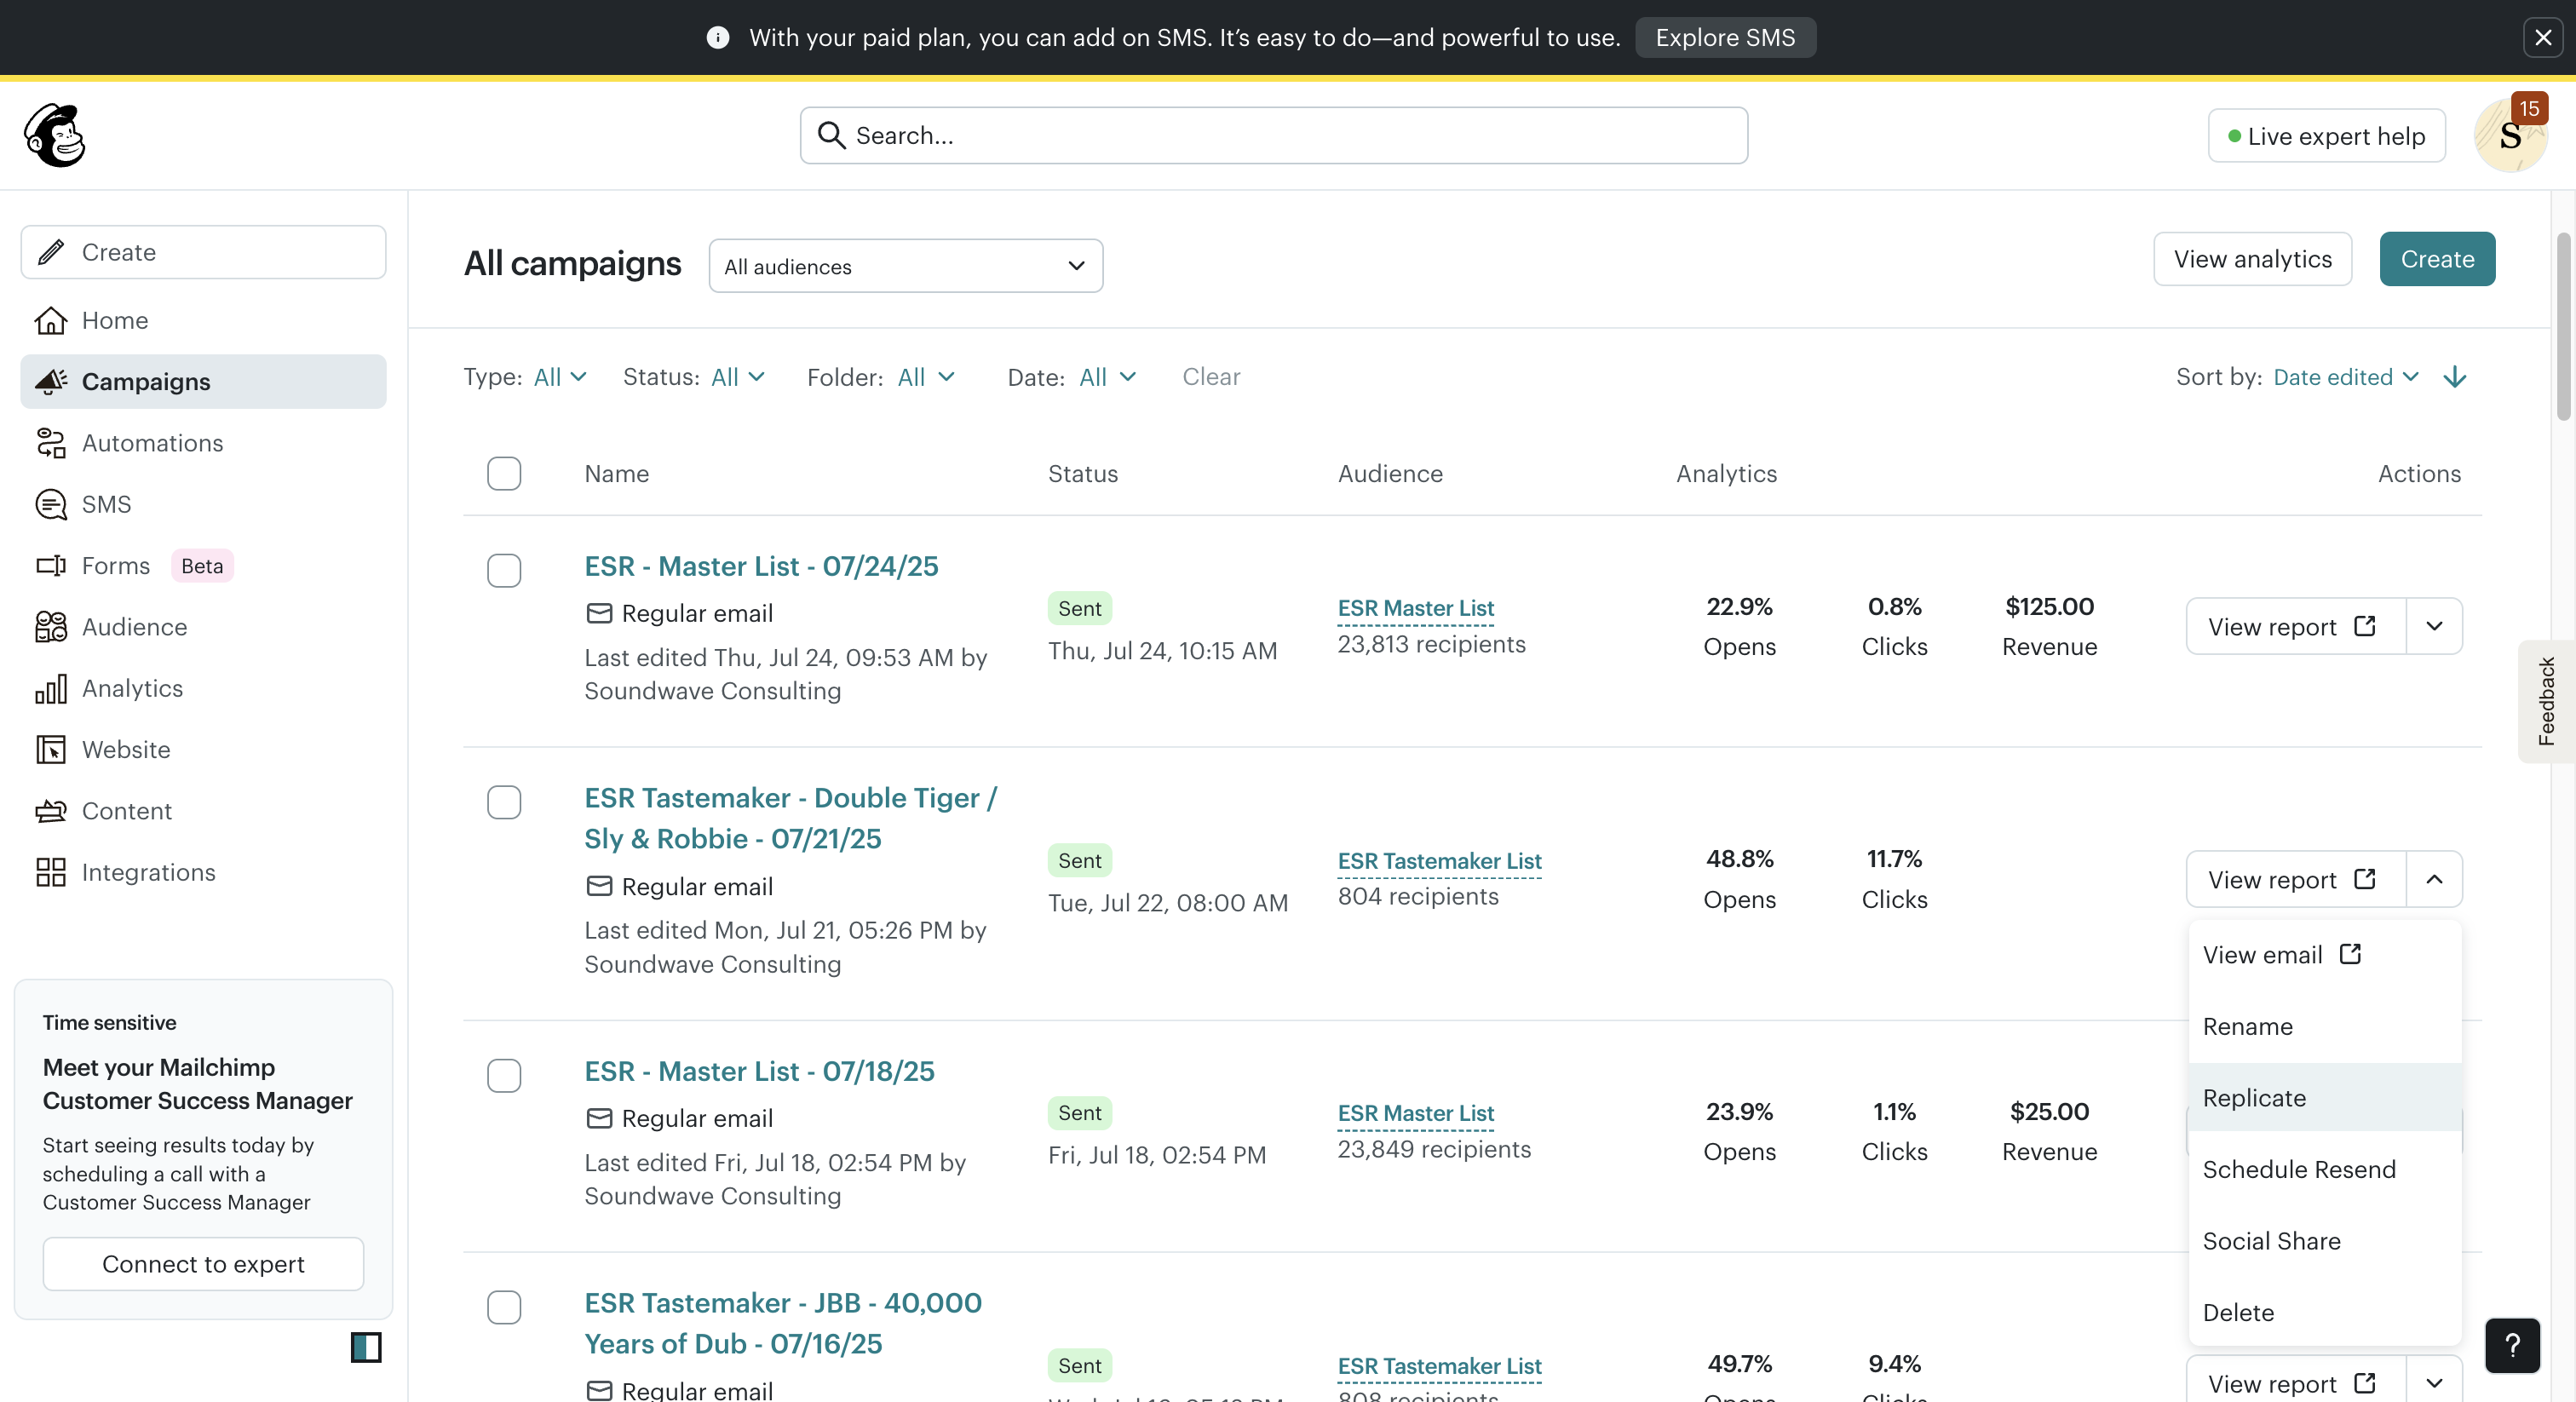Check the ESR - Master List - 07/24/25 row
This screenshot has height=1402, width=2576.
(x=504, y=570)
